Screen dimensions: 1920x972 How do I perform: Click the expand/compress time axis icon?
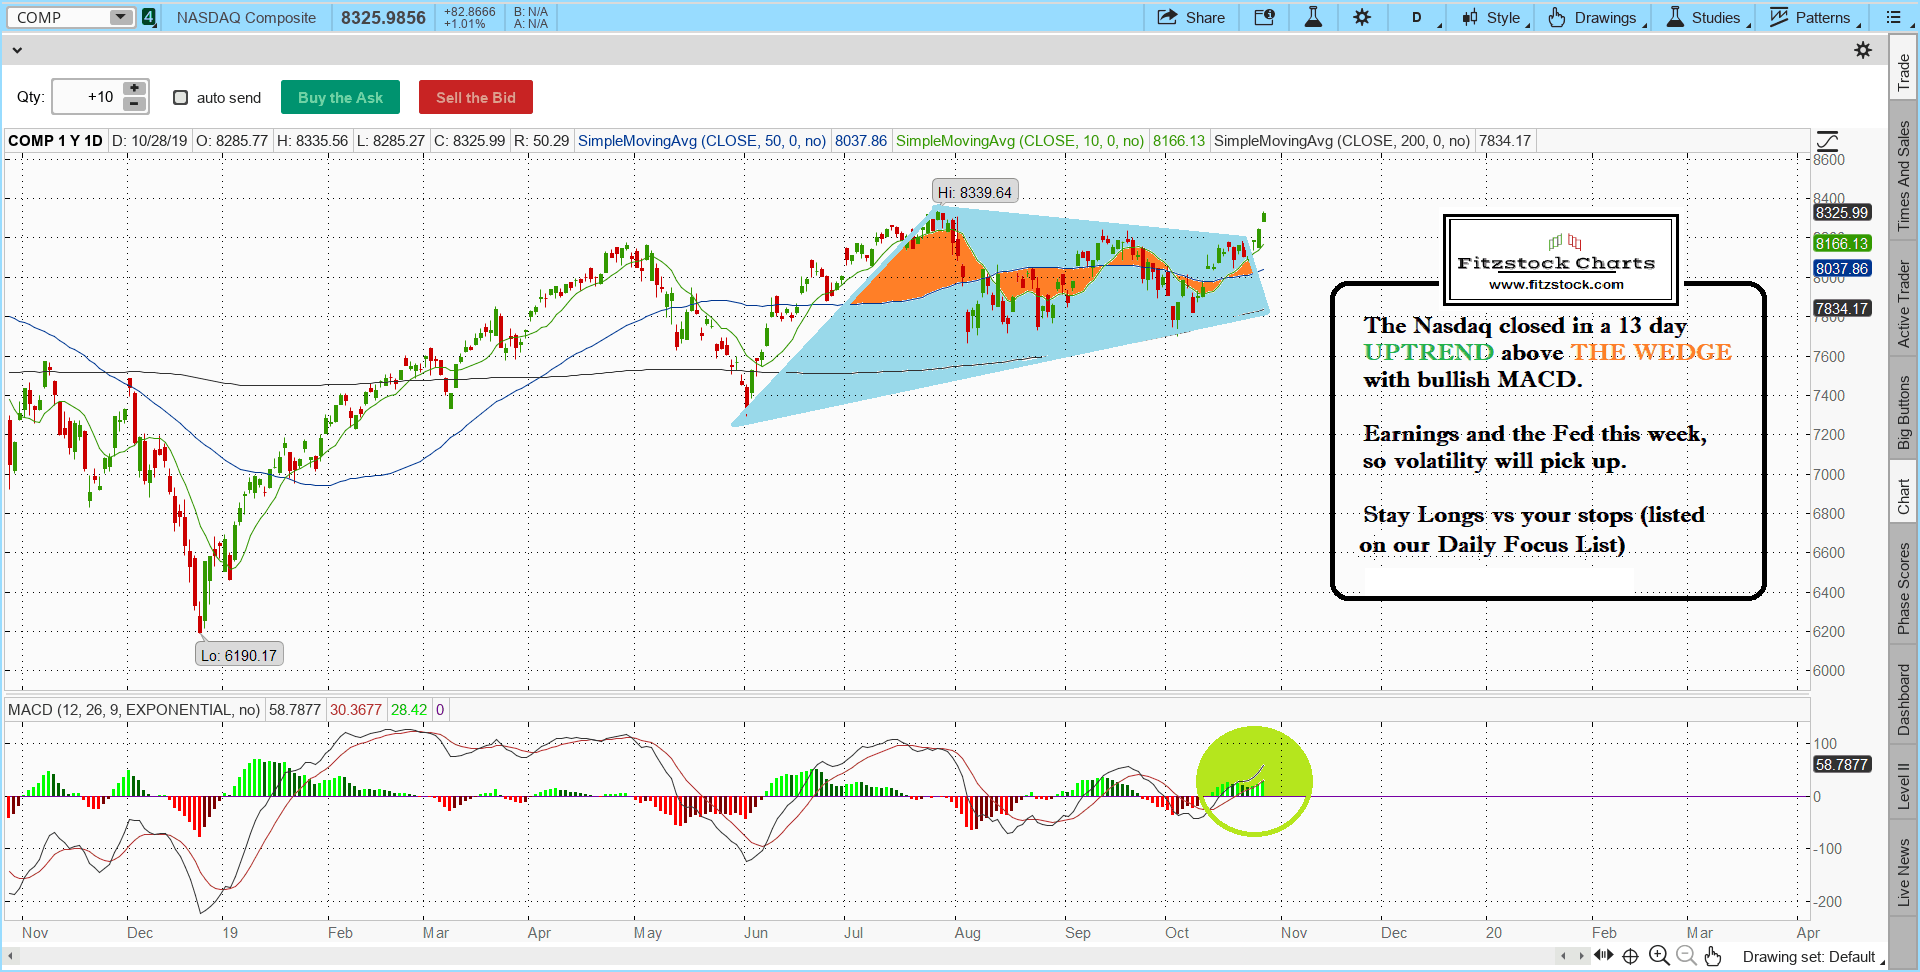1603,956
